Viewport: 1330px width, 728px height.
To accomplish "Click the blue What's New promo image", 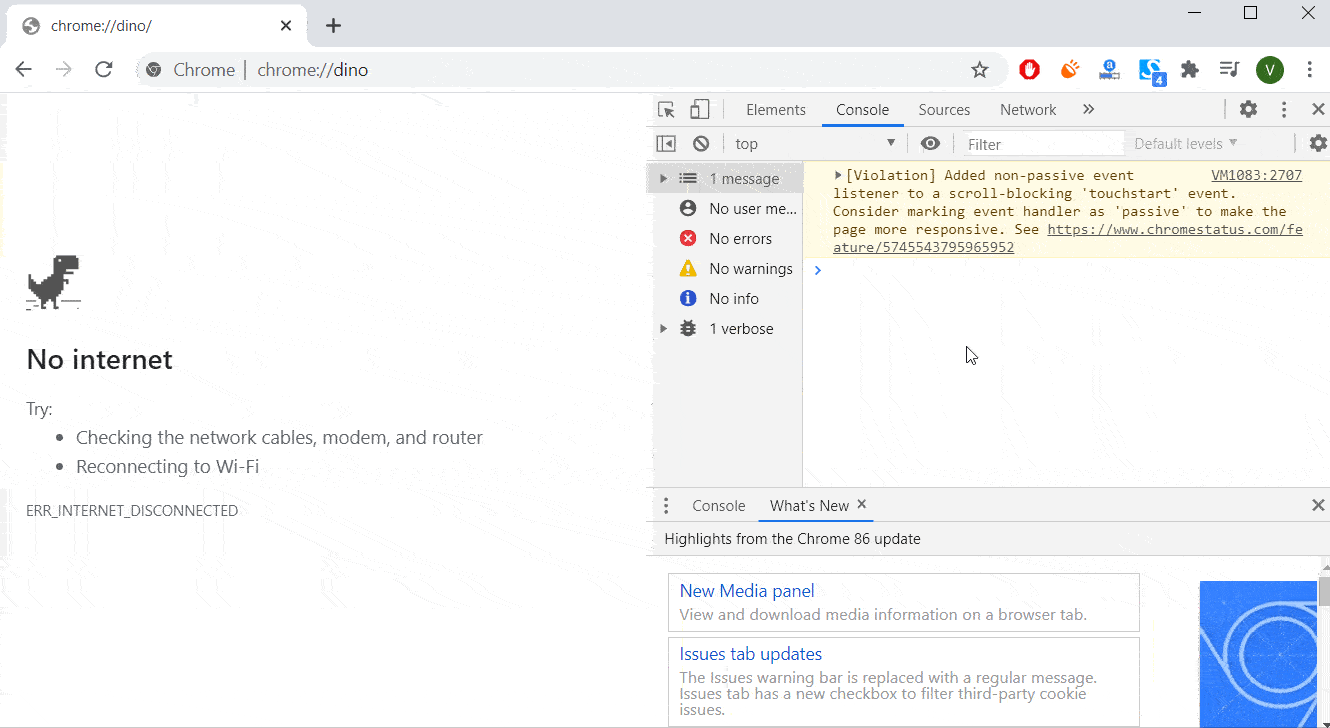I will (x=1258, y=654).
